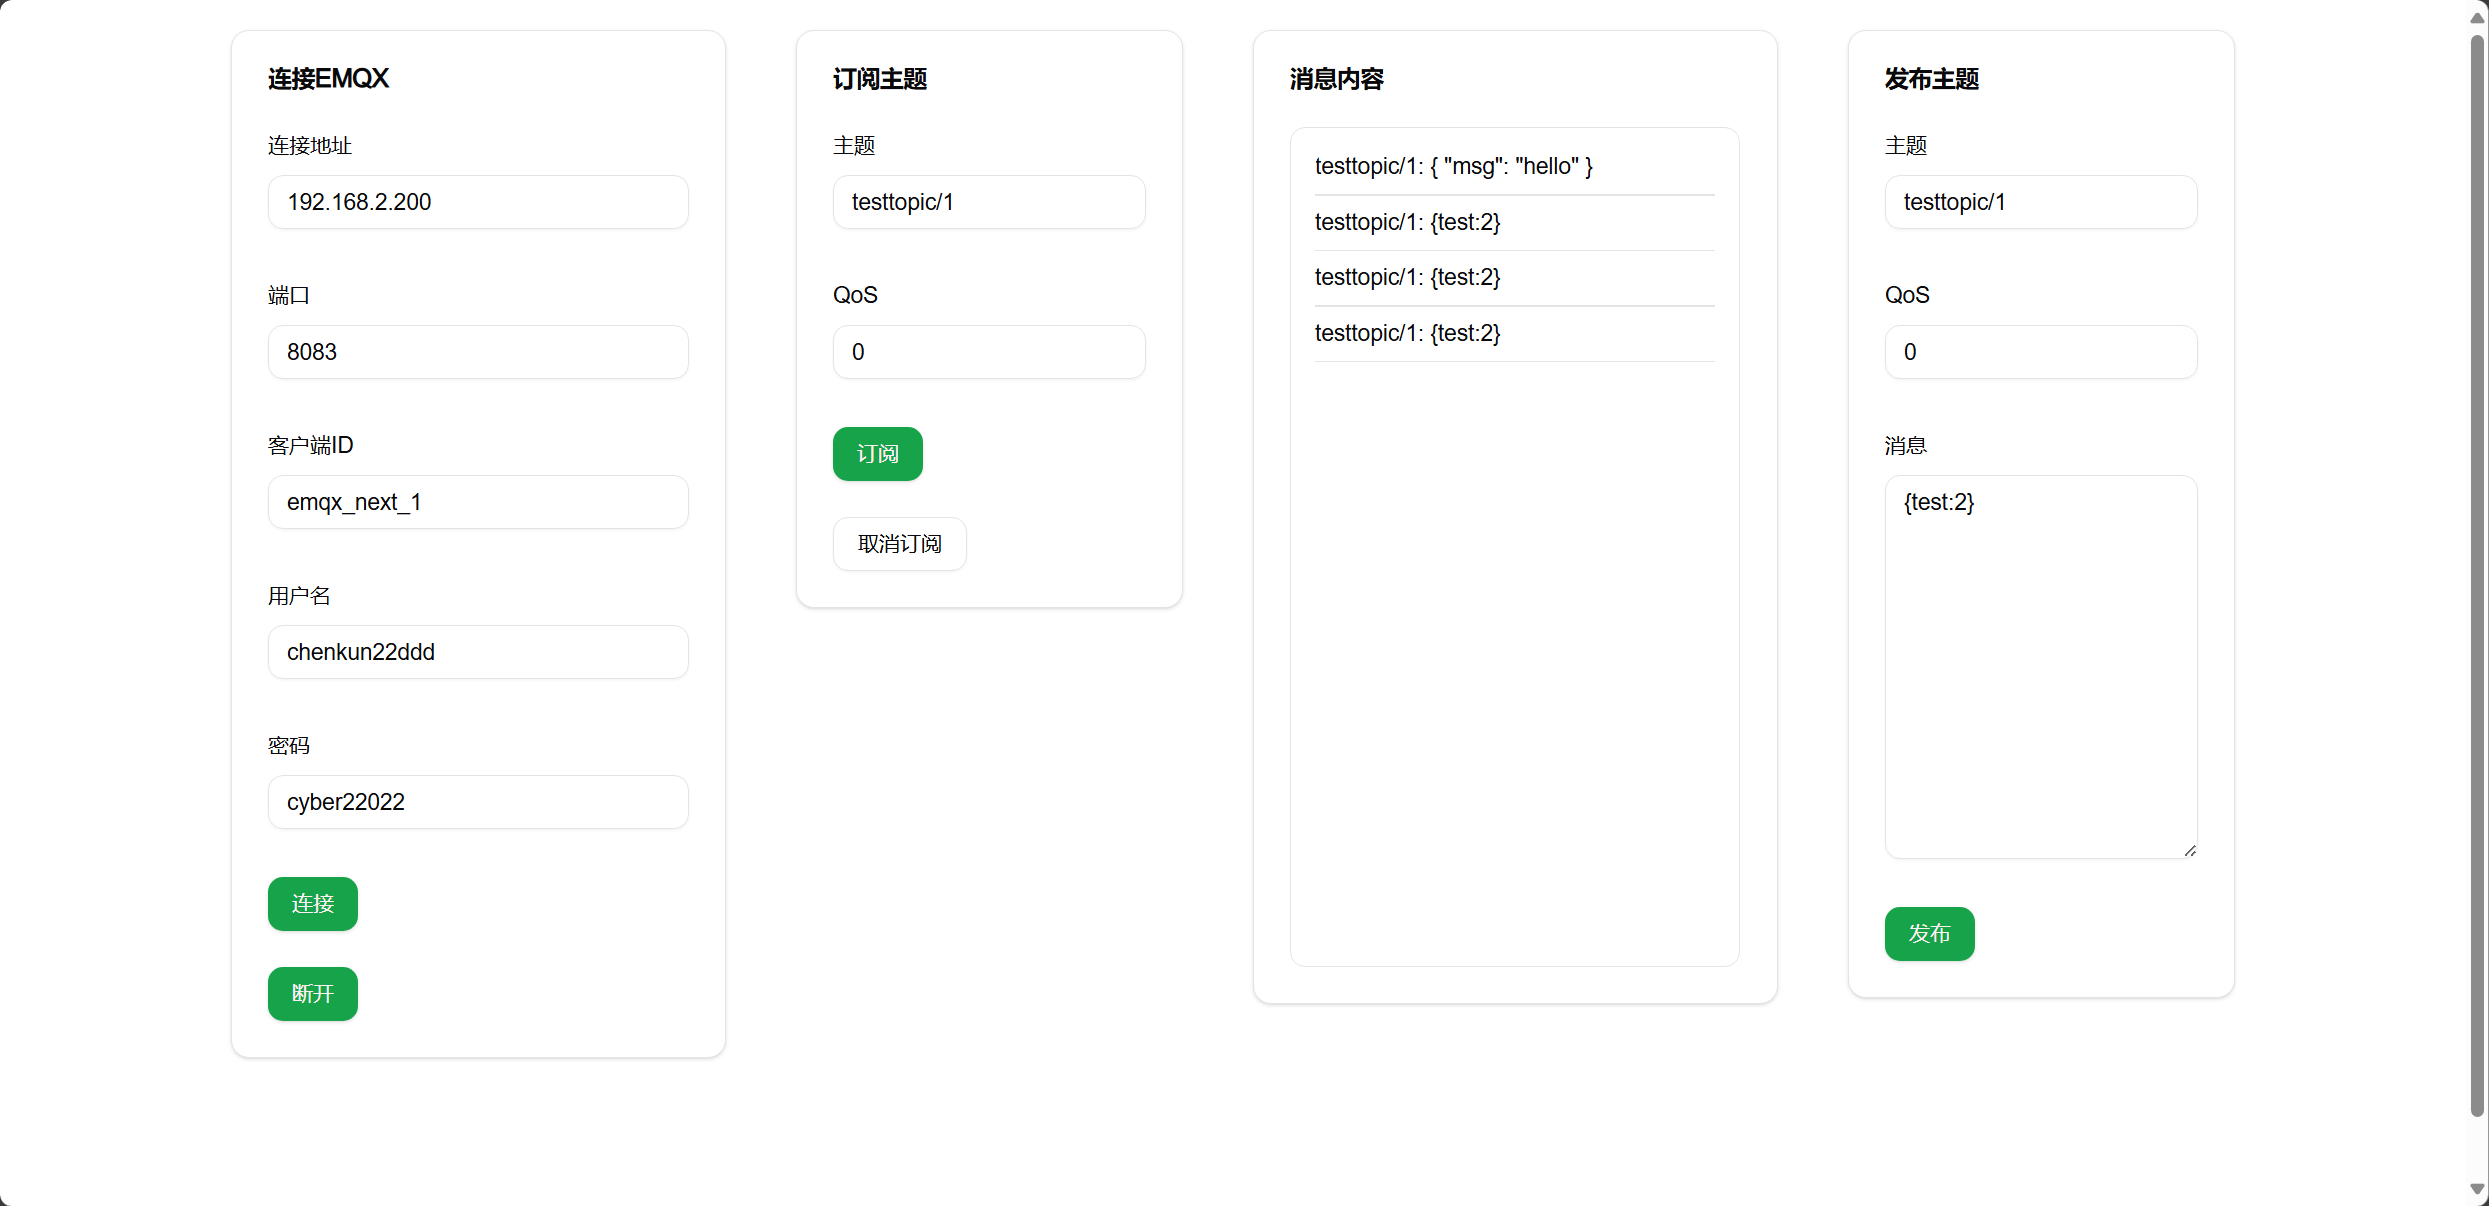This screenshot has height=1206, width=2489.
Task: Click the 客户端ID field showing emqx_next_1
Action: (x=478, y=501)
